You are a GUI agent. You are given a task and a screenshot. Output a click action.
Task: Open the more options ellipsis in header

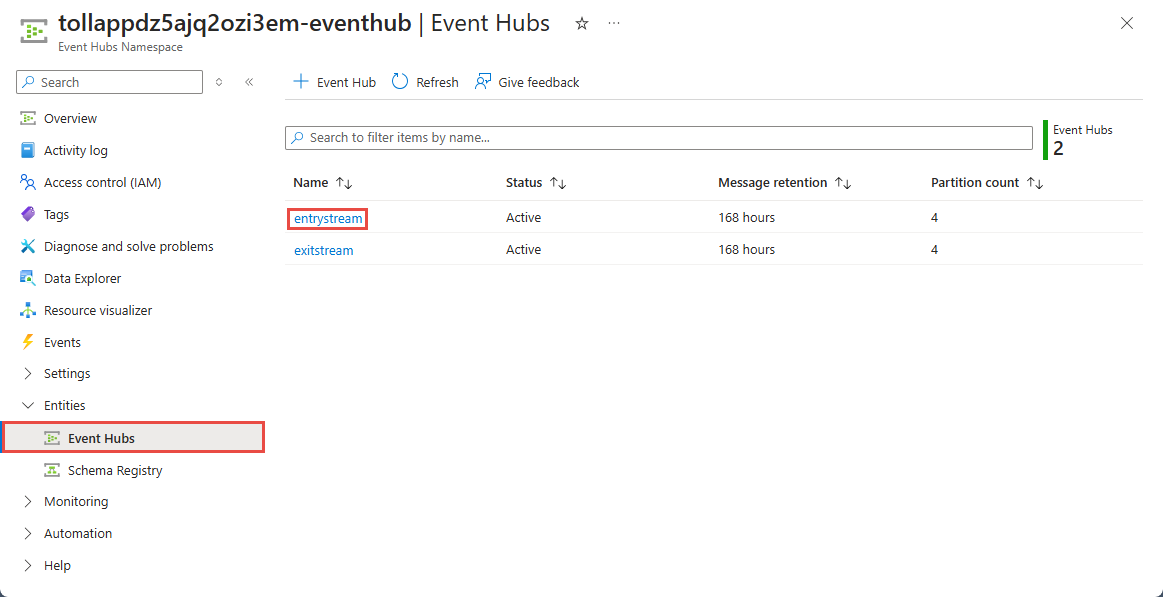pyautogui.click(x=613, y=24)
